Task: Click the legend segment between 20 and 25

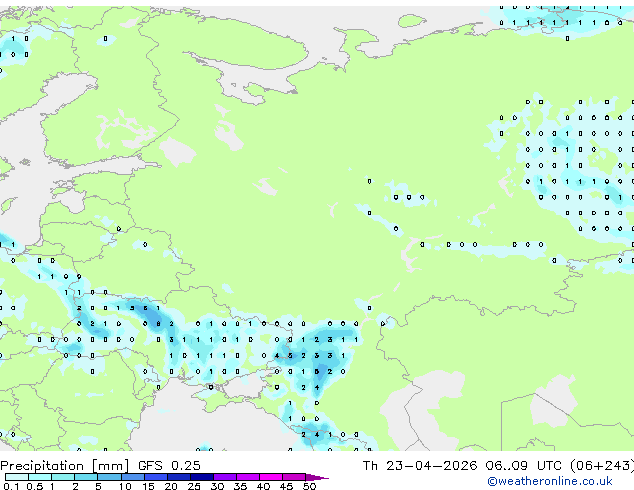Action: click(x=178, y=477)
